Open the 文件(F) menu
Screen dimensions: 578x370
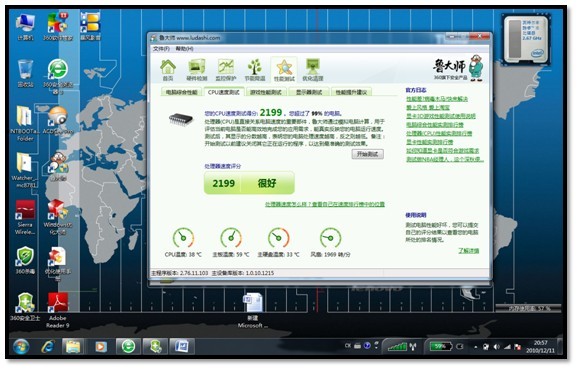(x=161, y=49)
